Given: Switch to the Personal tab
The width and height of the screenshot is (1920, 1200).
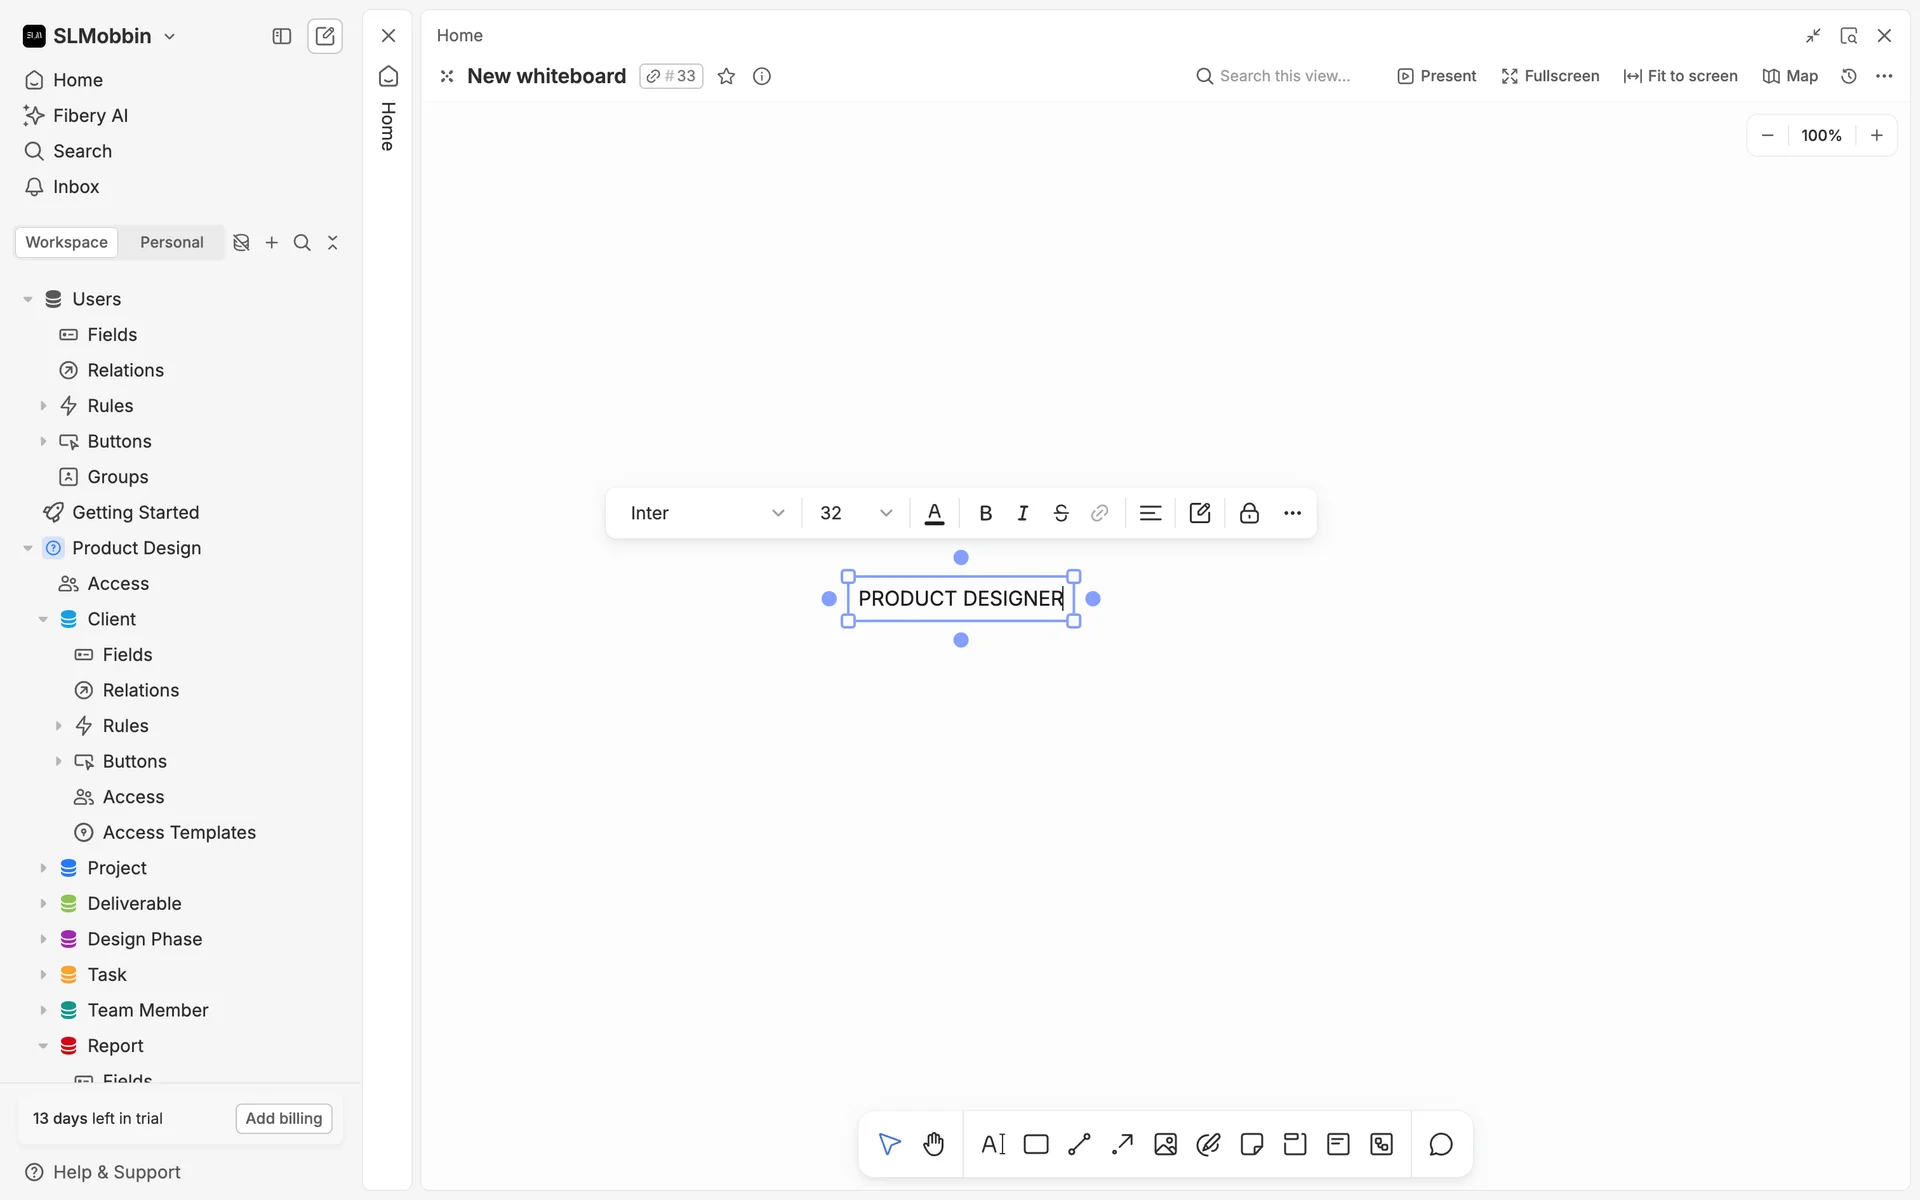Looking at the screenshot, I should coord(171,242).
